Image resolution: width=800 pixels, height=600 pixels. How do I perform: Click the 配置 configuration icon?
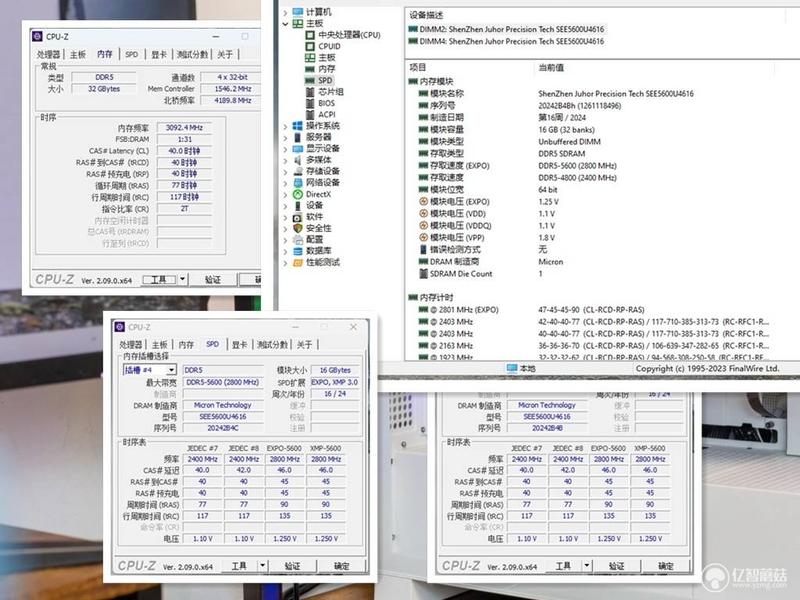point(298,240)
